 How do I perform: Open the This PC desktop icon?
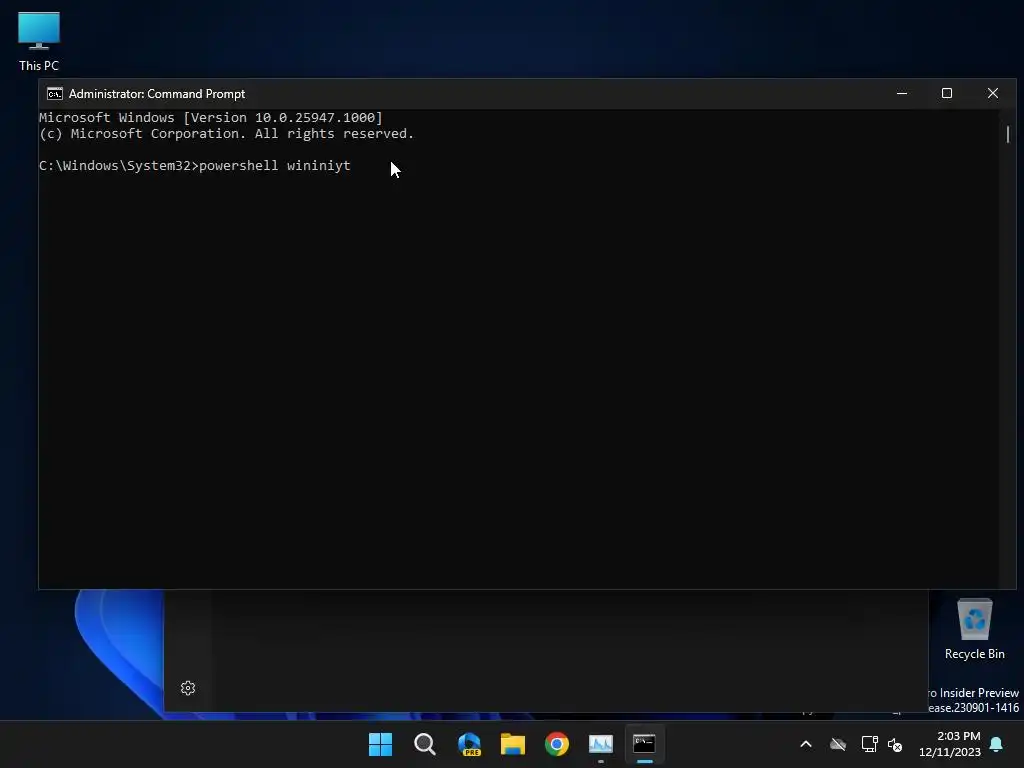pyautogui.click(x=39, y=42)
